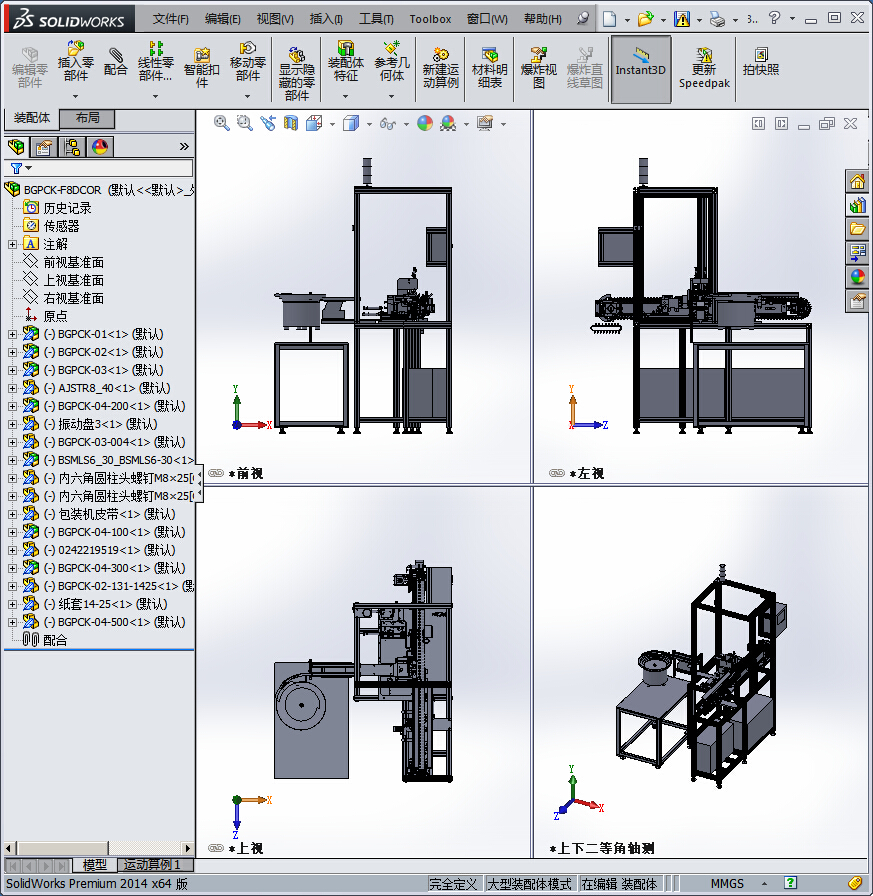Viewport: 873px width, 896px height.
Task: Expand manager panel tabs chevron (»)
Action: (184, 146)
